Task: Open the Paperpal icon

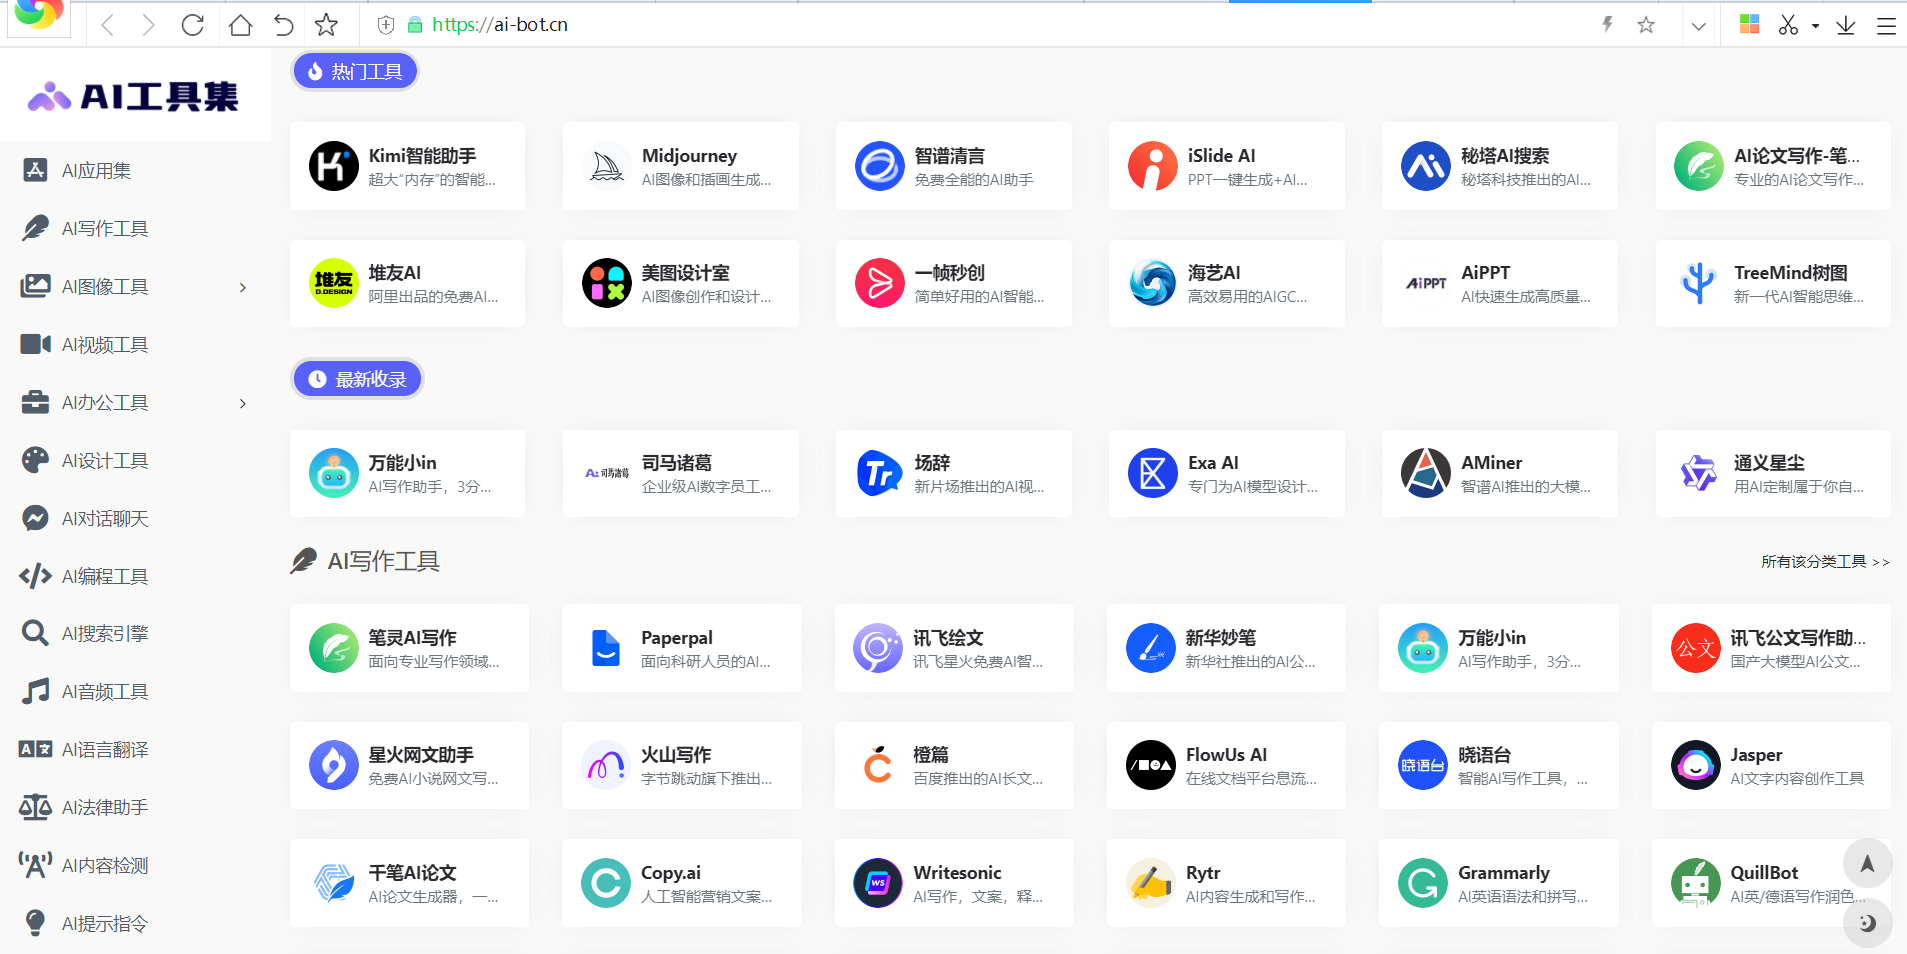Action: click(x=605, y=648)
